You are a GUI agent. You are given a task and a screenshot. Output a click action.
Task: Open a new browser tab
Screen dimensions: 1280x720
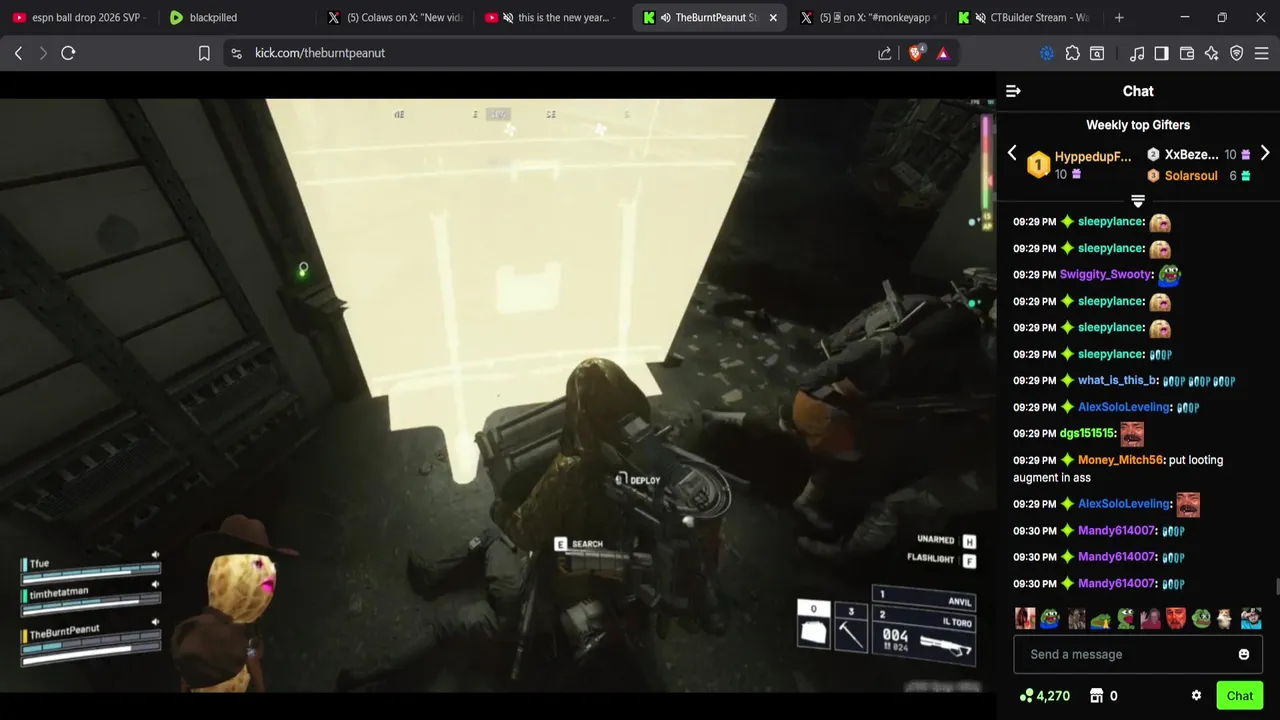point(1119,17)
